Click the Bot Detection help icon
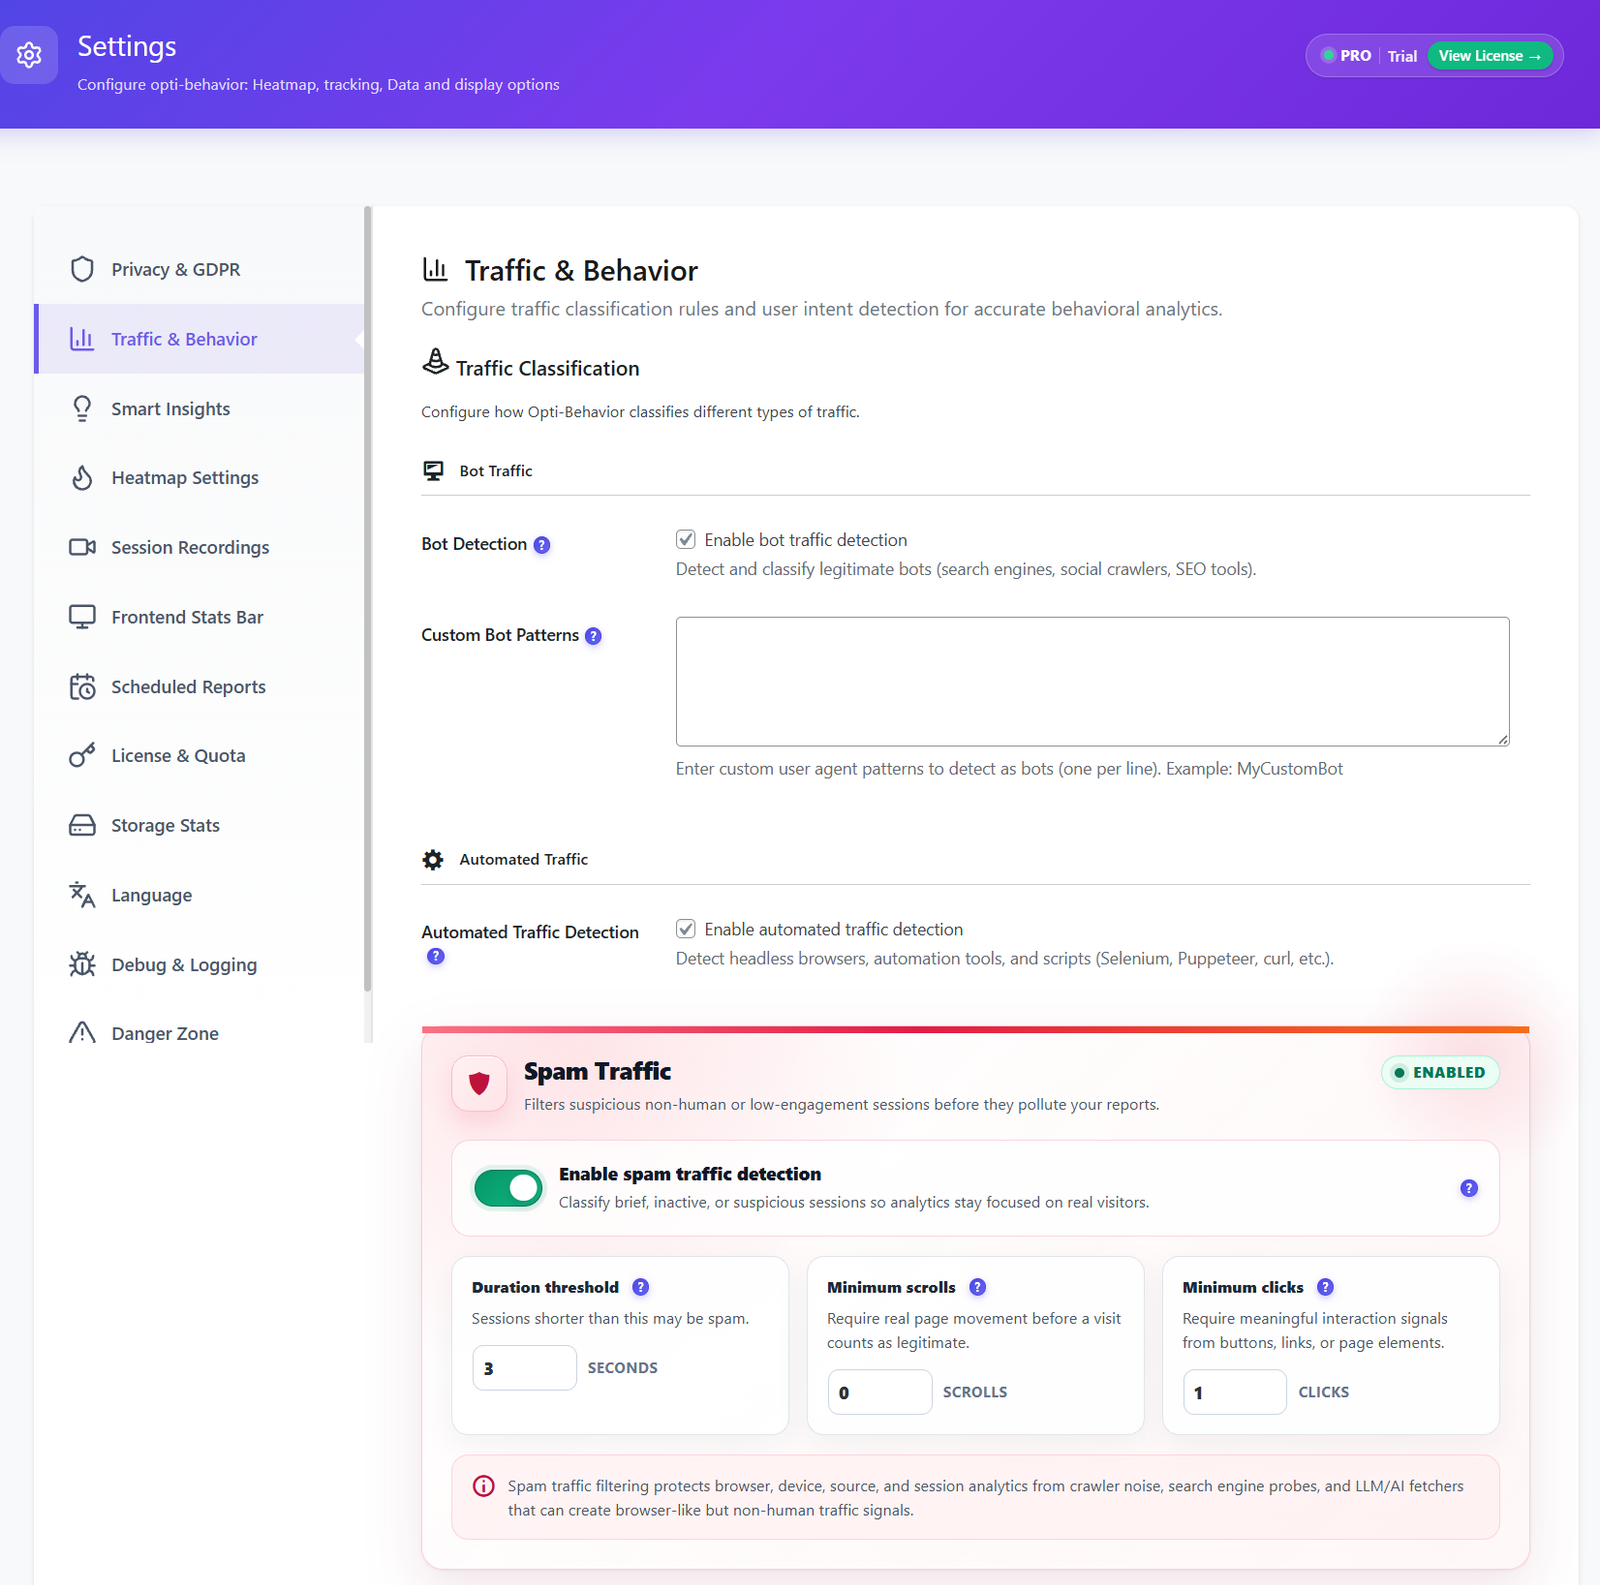Screen dimensions: 1600x1585 click(542, 545)
